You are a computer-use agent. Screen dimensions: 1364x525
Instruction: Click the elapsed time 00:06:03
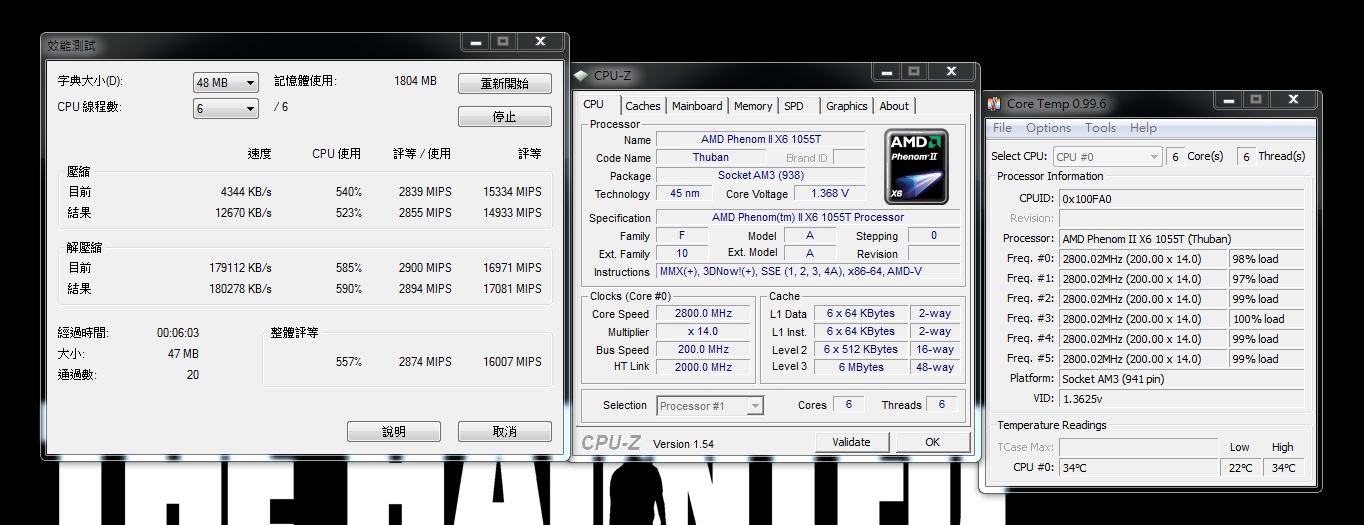(x=178, y=333)
